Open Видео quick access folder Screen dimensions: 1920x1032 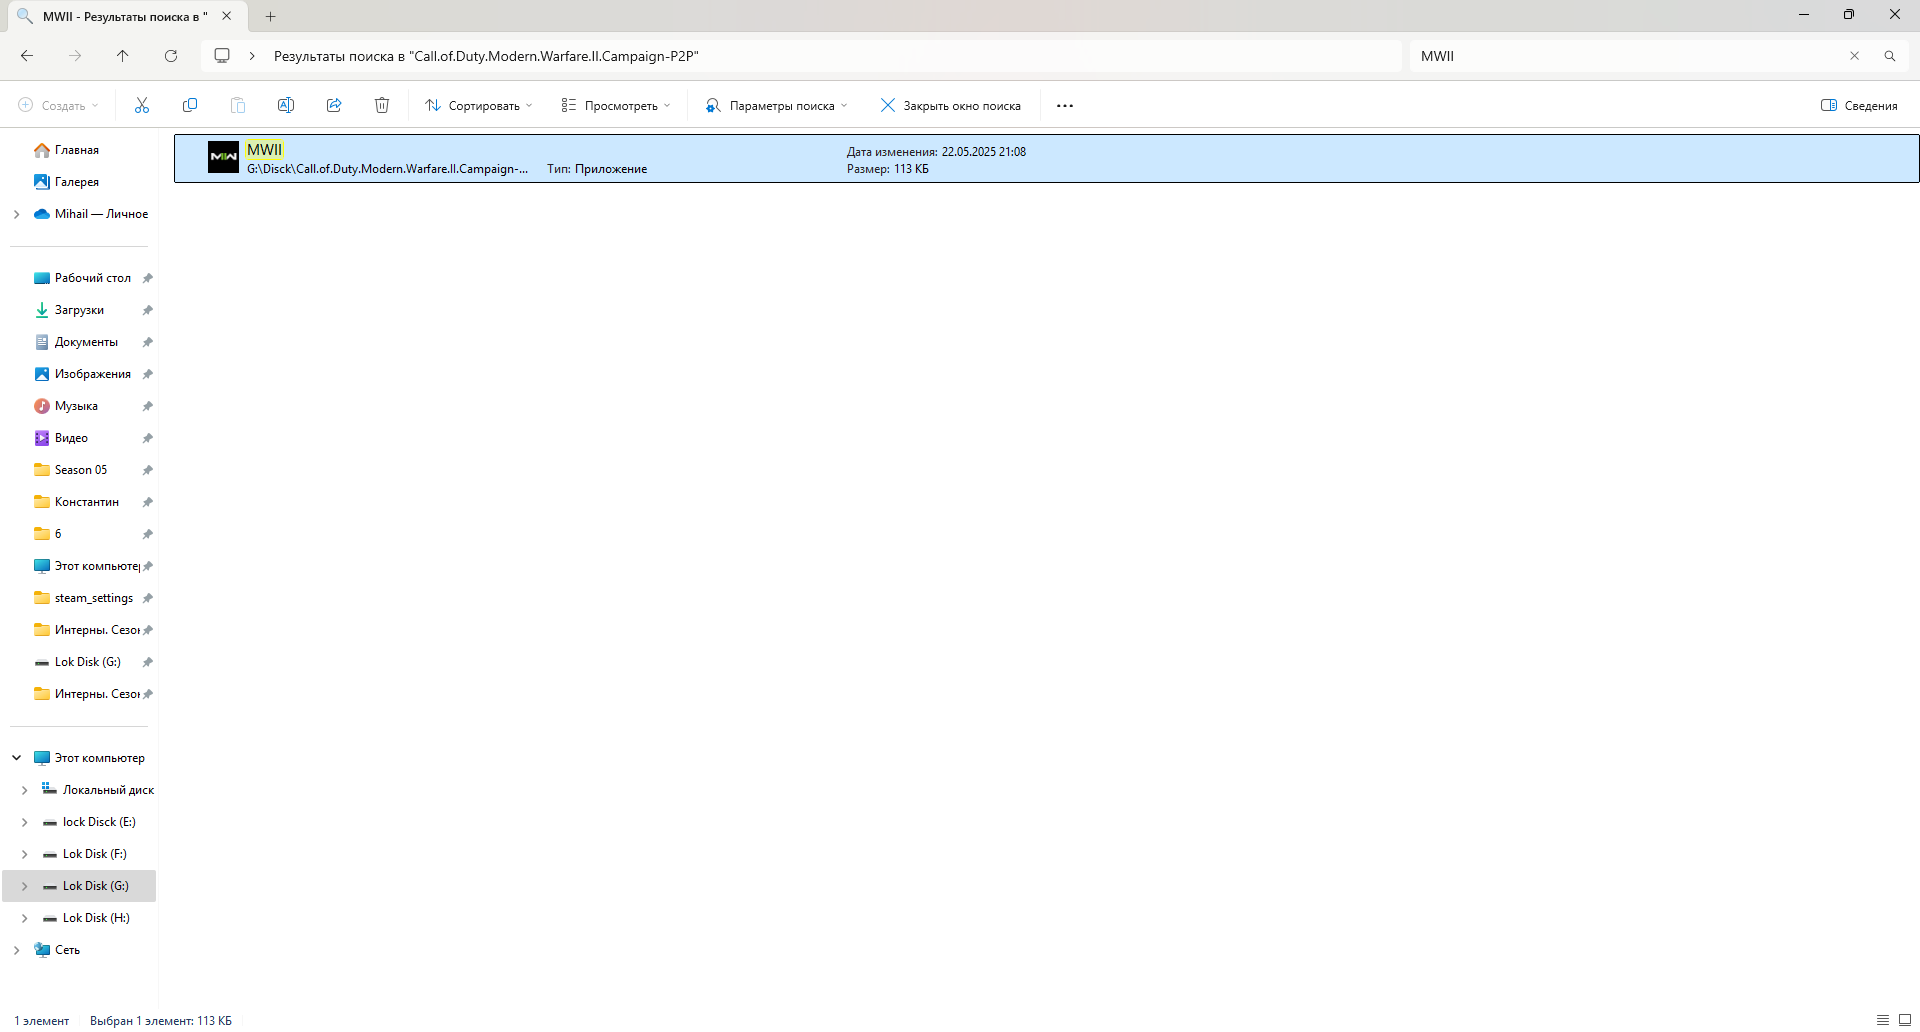(x=71, y=438)
